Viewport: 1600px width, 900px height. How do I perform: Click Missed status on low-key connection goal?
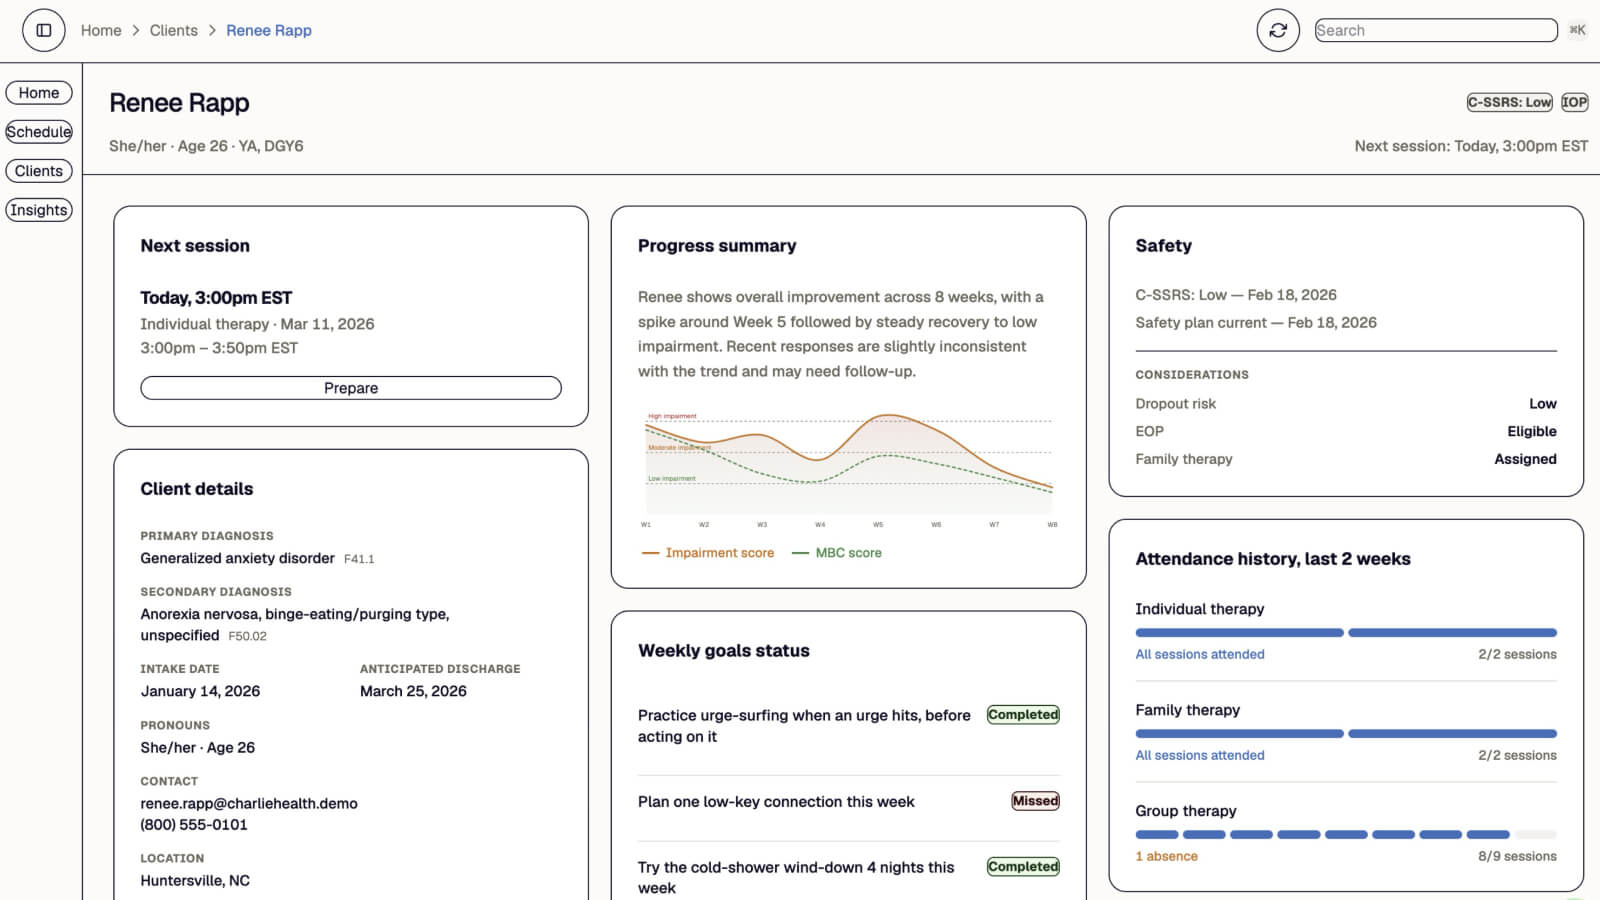tap(1035, 801)
